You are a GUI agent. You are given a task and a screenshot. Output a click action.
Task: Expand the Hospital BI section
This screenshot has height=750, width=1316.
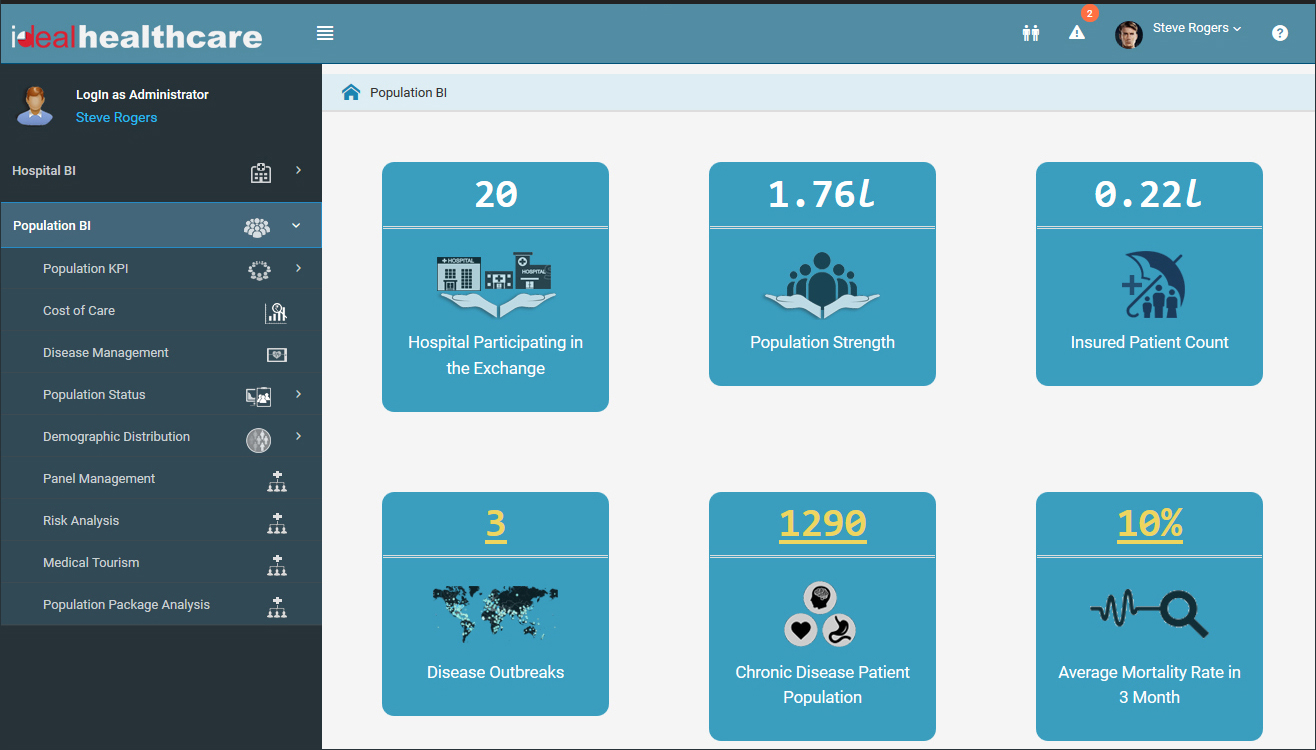click(160, 171)
